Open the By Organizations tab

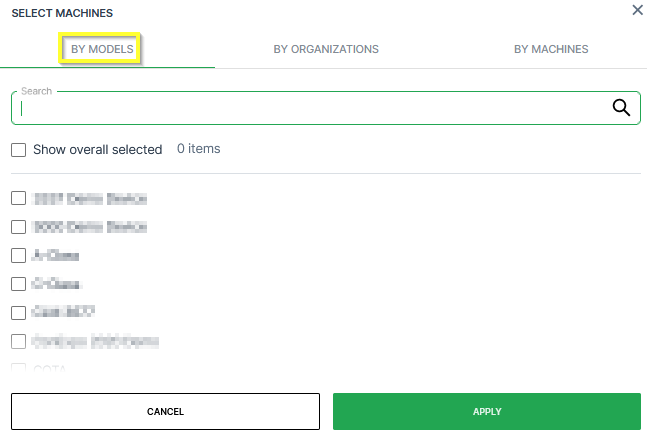[x=326, y=49]
